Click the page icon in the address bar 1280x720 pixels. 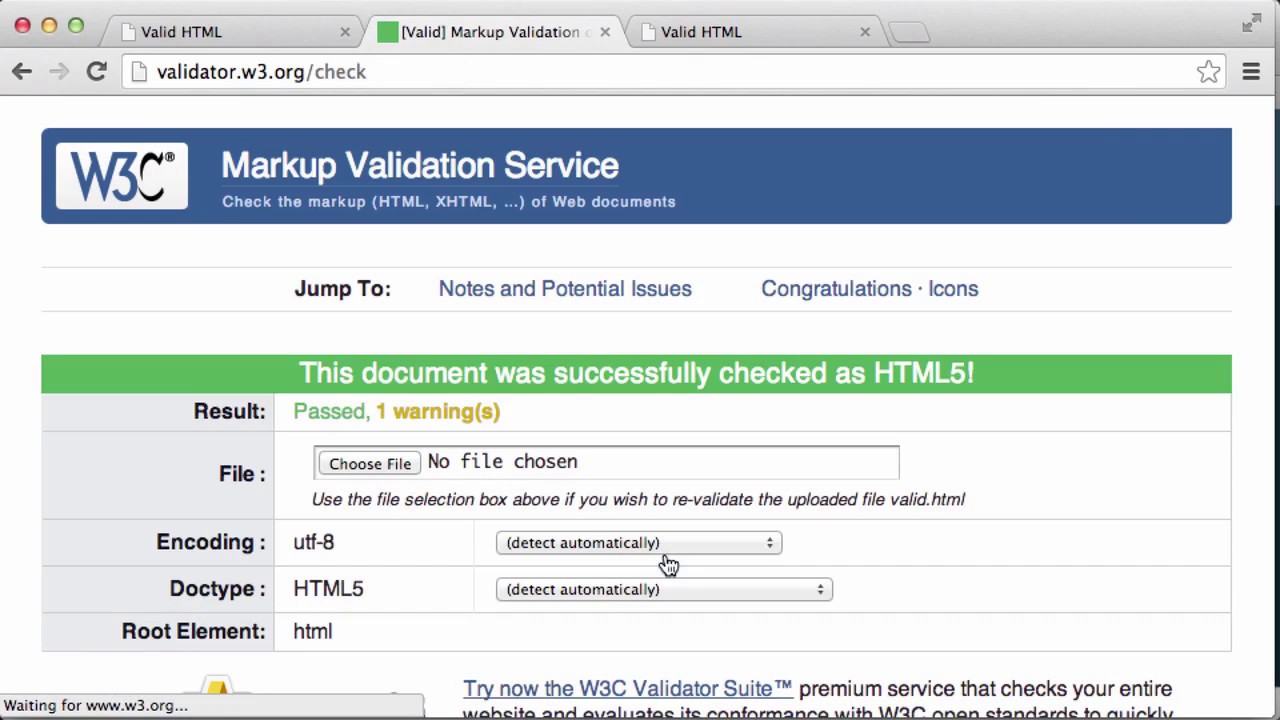[139, 72]
